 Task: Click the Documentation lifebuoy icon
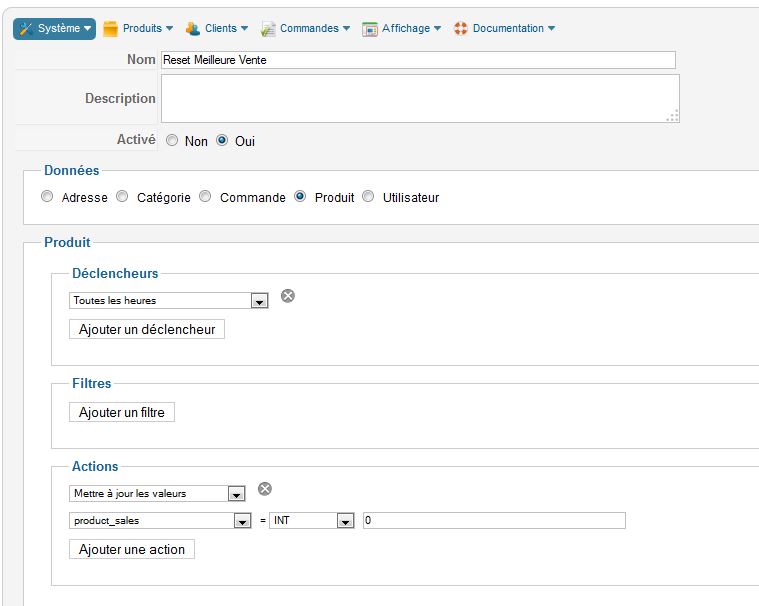461,29
